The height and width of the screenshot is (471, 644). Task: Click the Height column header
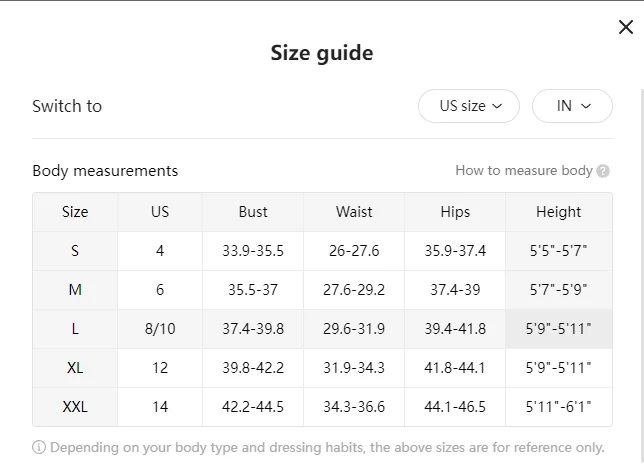[x=559, y=212]
